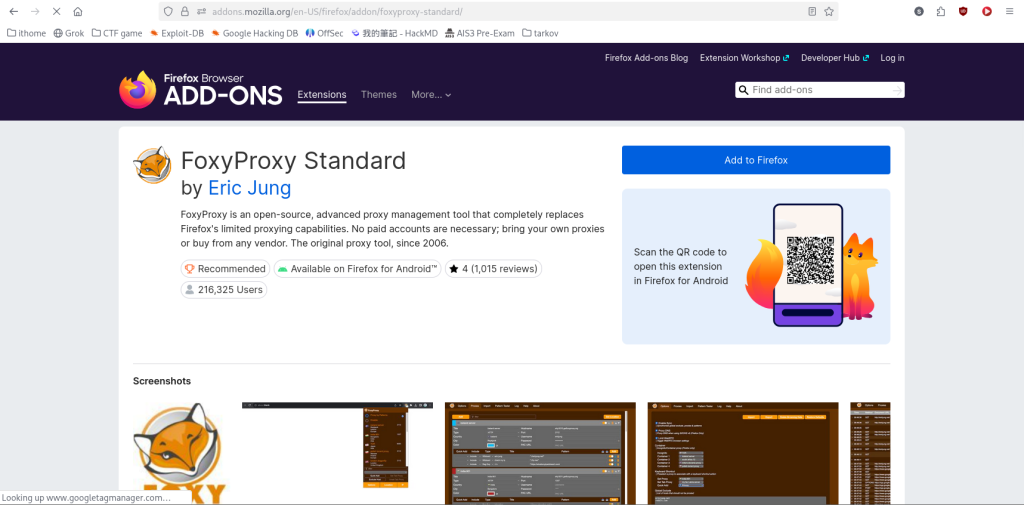Open the partially visible log table screenshot
The width and height of the screenshot is (1024, 505).
click(871, 453)
